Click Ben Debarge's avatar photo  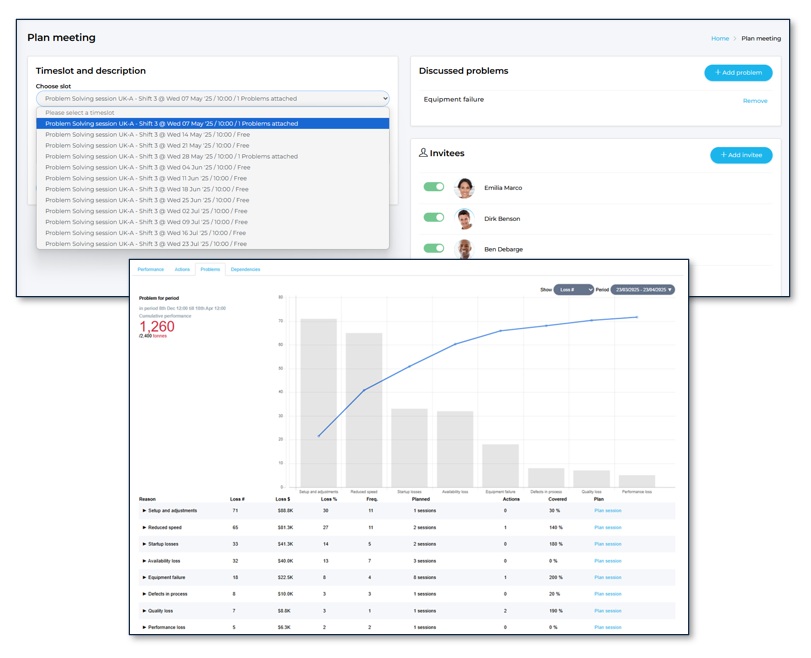(464, 249)
